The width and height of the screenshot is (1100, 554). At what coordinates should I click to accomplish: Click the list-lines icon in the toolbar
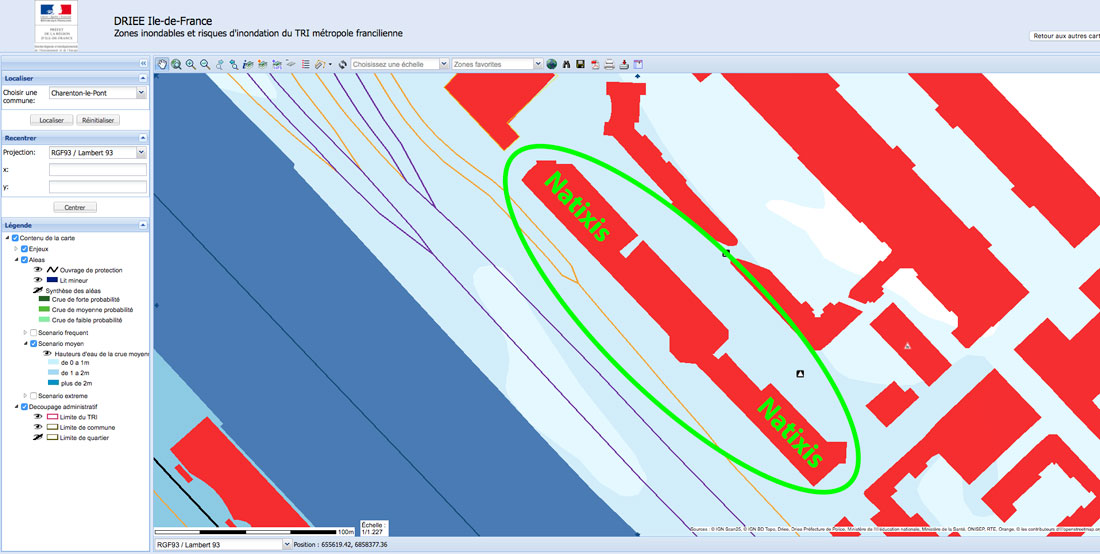[x=305, y=64]
